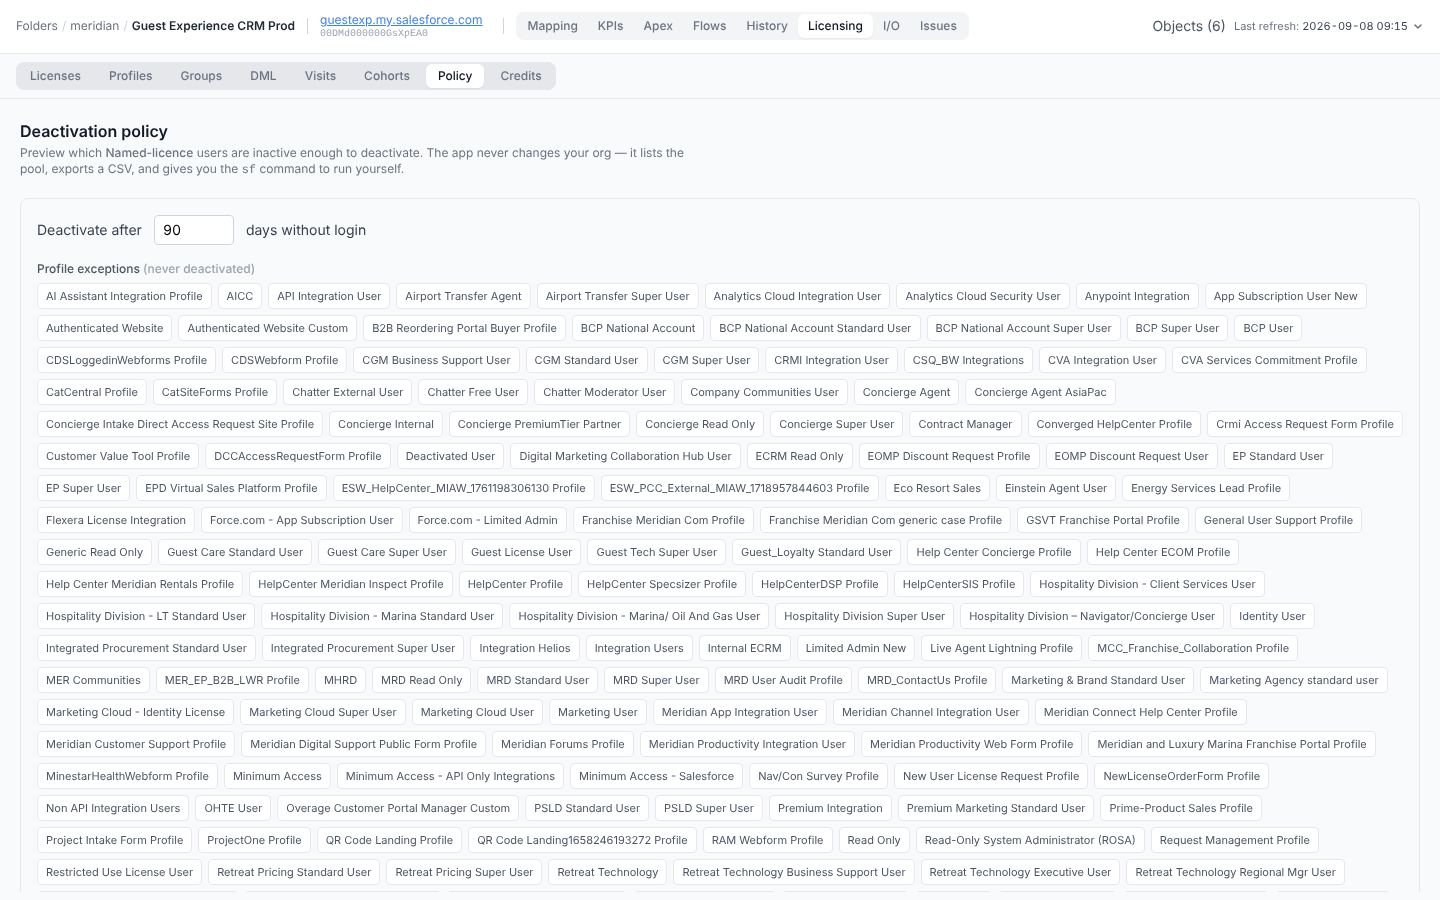Toggle the AI Assistant Integration Profile exception
The image size is (1440, 900).
[124, 296]
